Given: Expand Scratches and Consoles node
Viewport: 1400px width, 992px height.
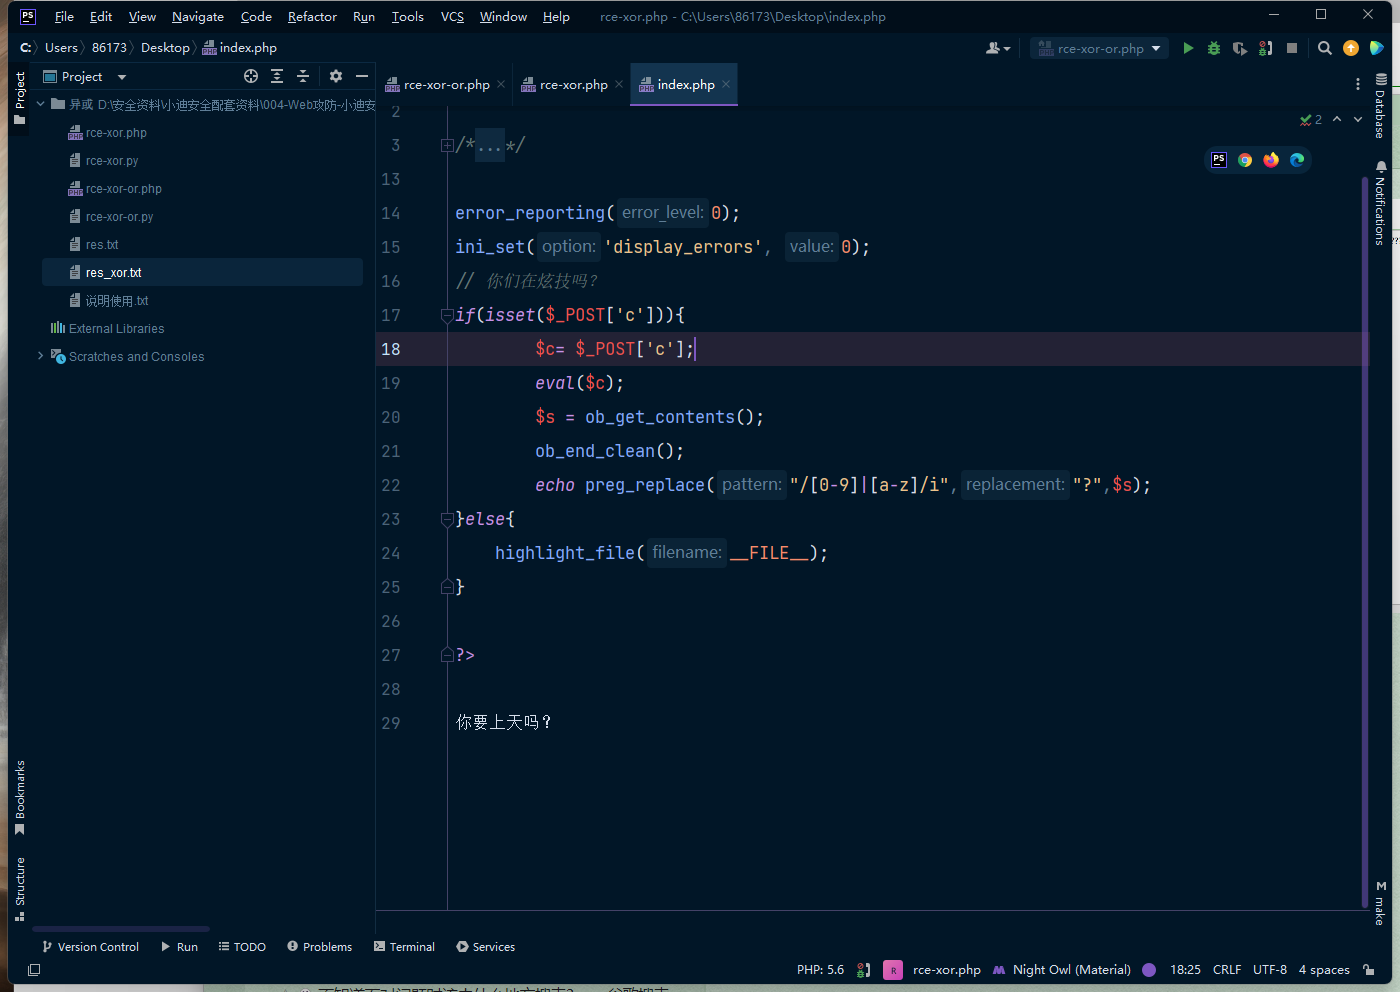Looking at the screenshot, I should 41,356.
